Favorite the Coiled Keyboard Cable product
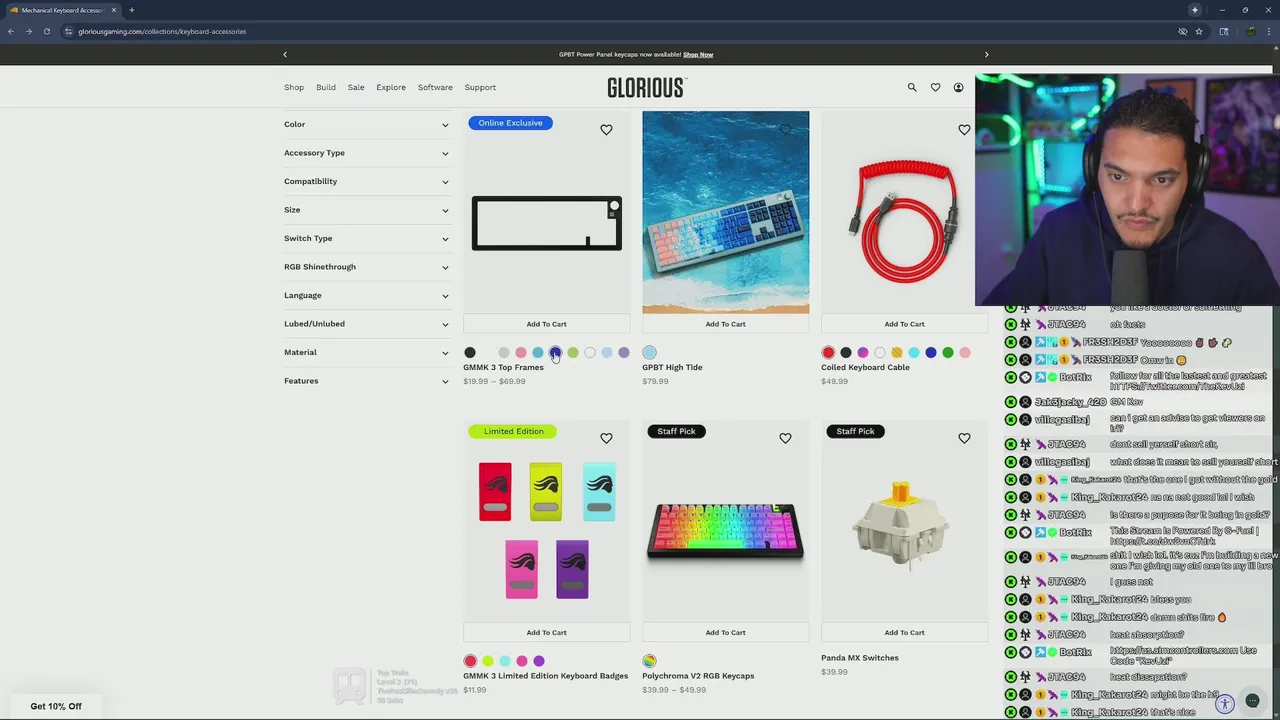1280x720 pixels. (x=964, y=129)
